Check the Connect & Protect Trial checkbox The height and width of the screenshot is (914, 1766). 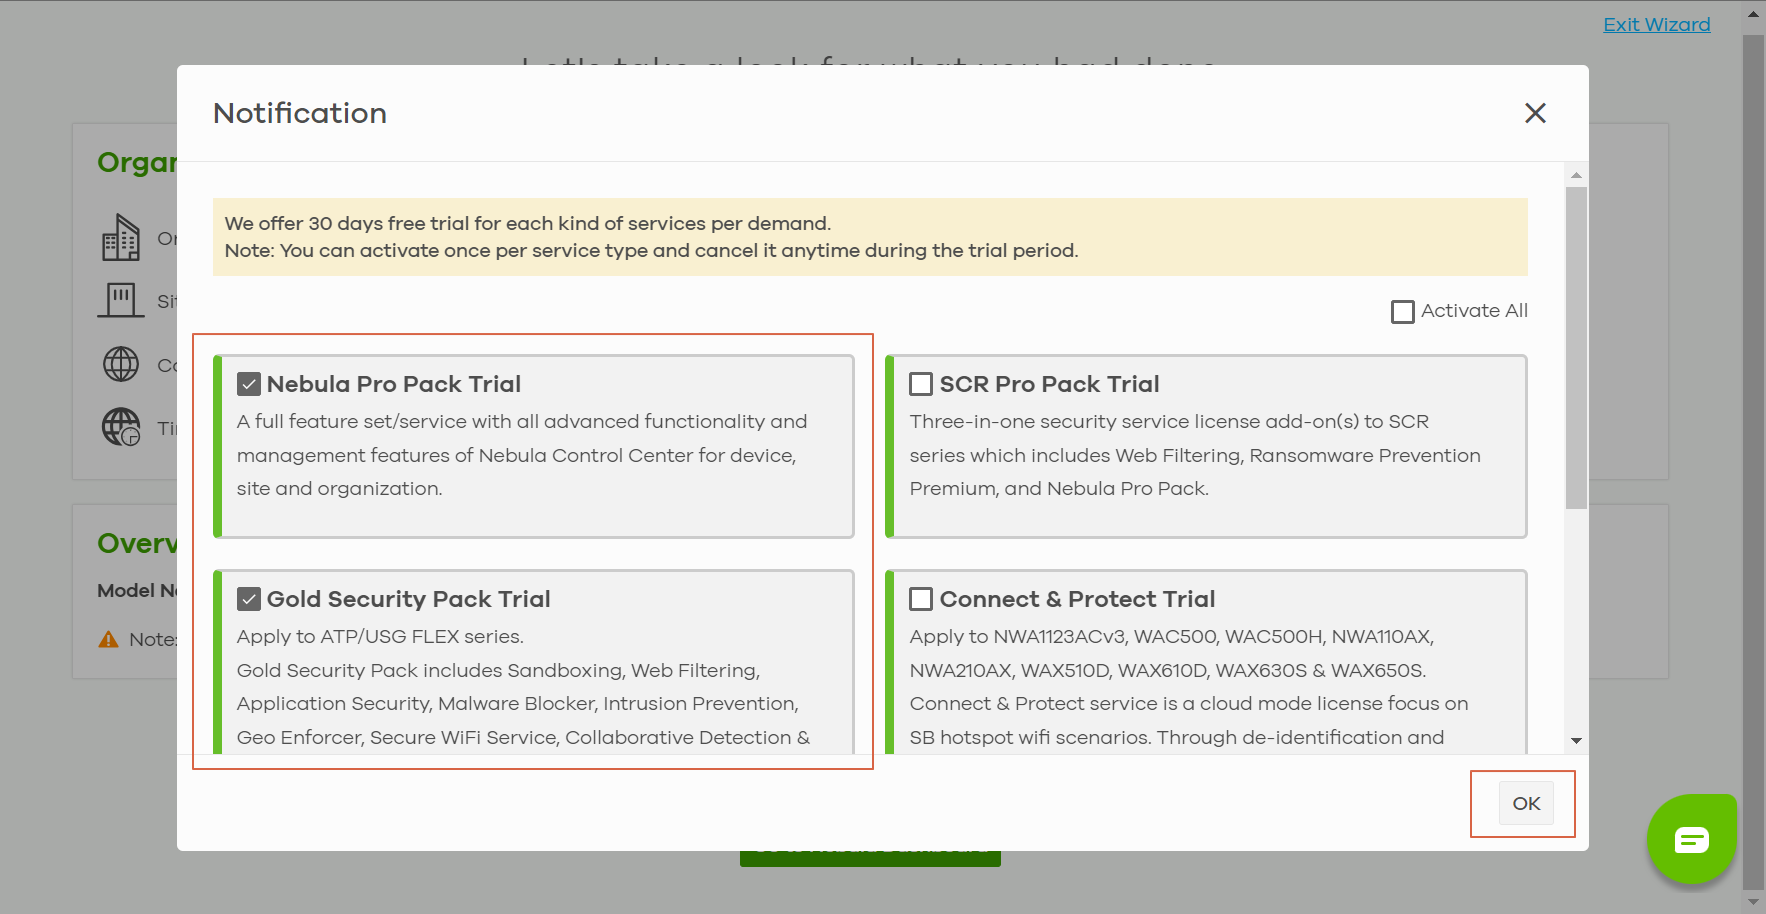(x=921, y=599)
